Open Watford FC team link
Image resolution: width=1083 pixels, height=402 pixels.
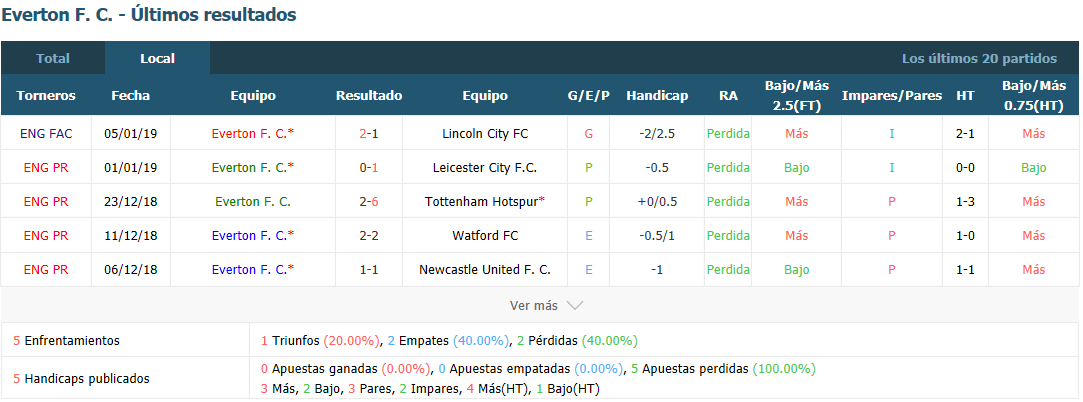pyautogui.click(x=485, y=235)
